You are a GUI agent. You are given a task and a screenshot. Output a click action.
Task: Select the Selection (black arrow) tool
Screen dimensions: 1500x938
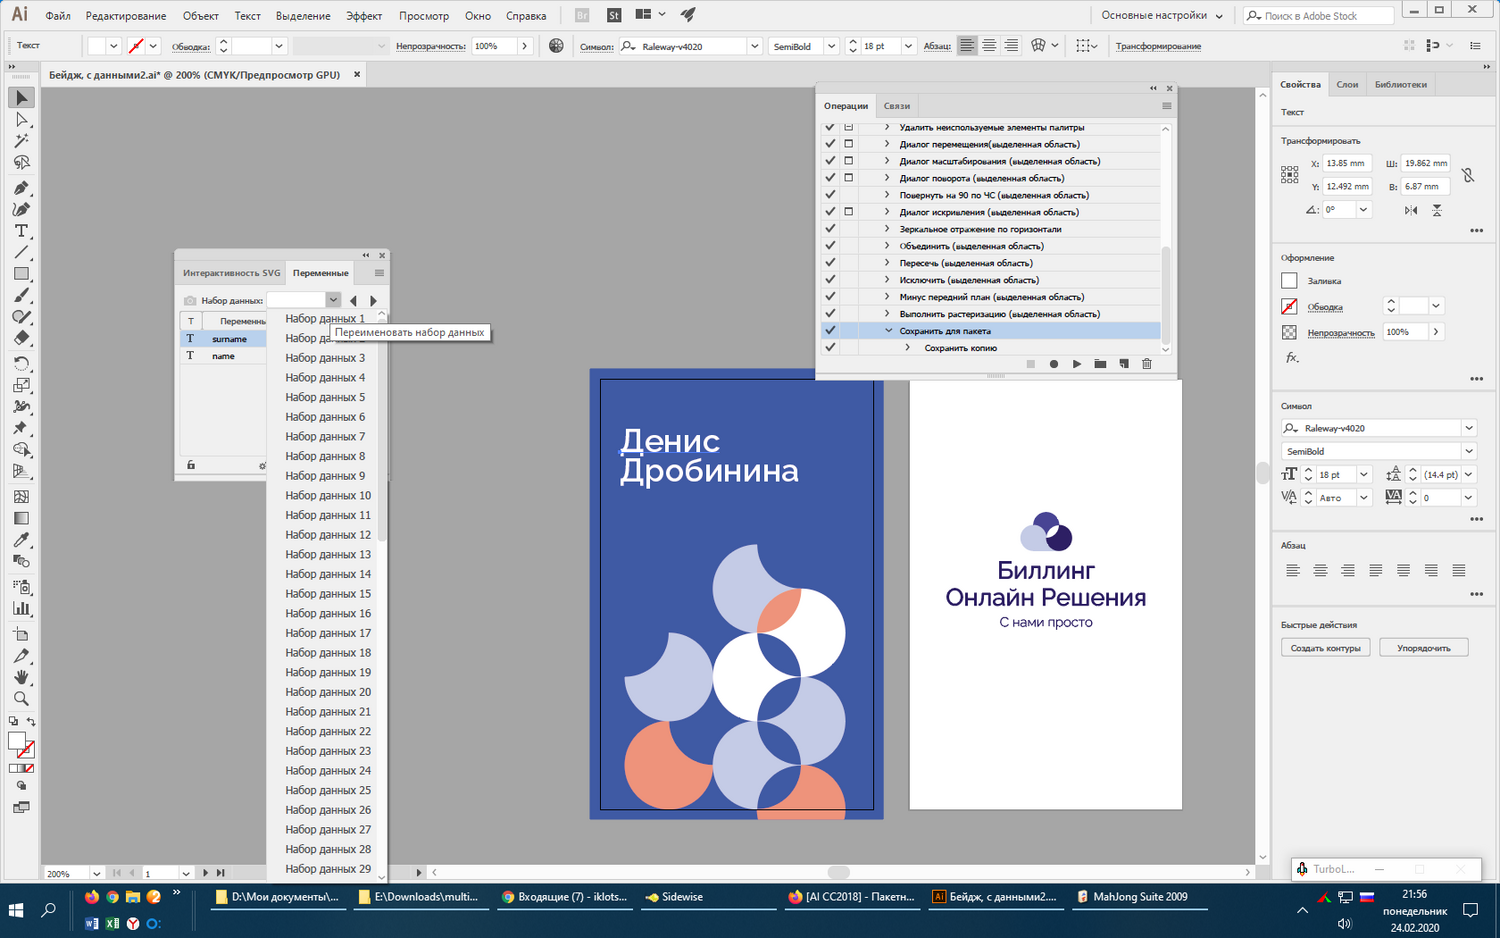click(21, 98)
